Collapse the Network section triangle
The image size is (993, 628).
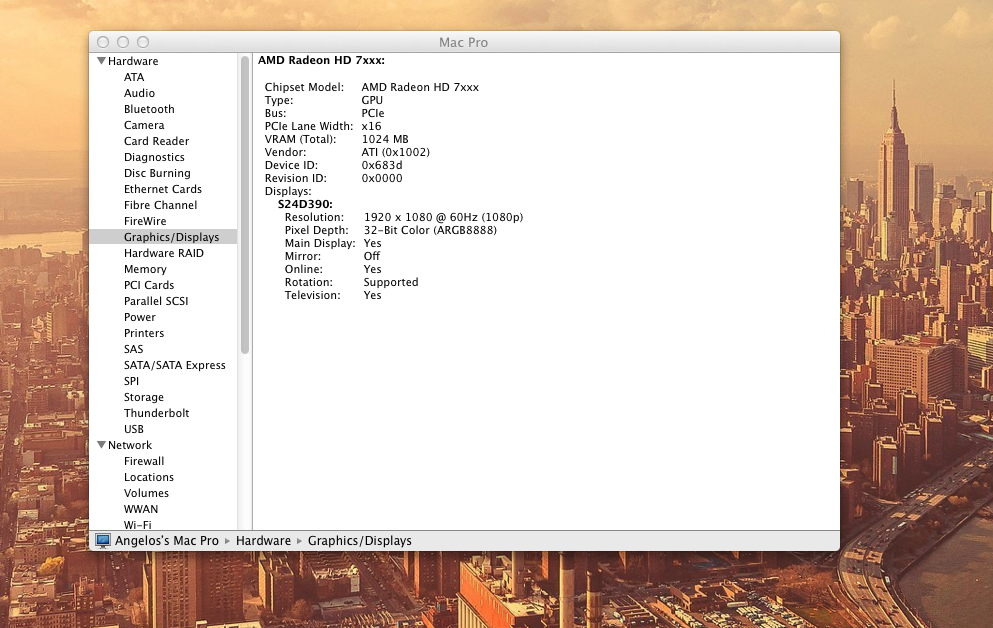(x=101, y=445)
